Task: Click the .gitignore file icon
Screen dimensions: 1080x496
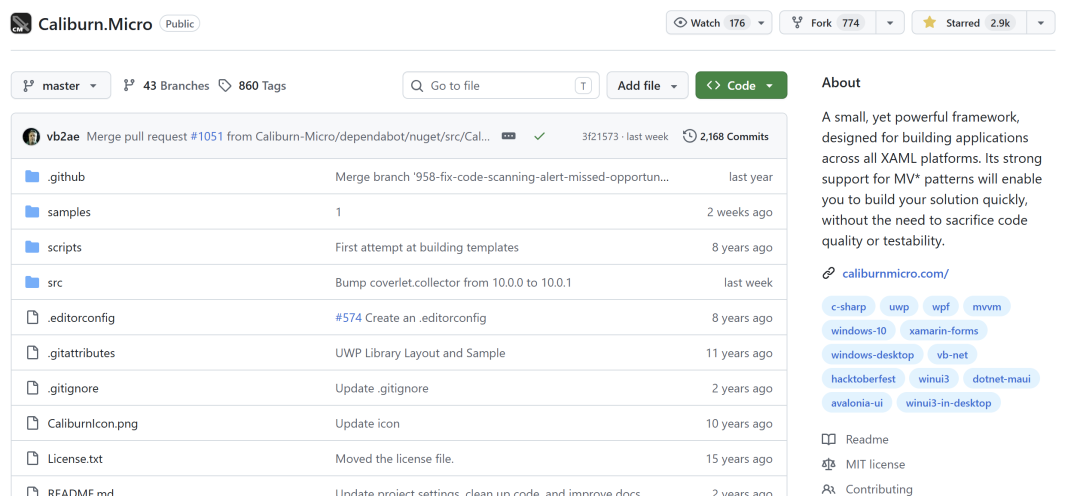Action: (32, 388)
